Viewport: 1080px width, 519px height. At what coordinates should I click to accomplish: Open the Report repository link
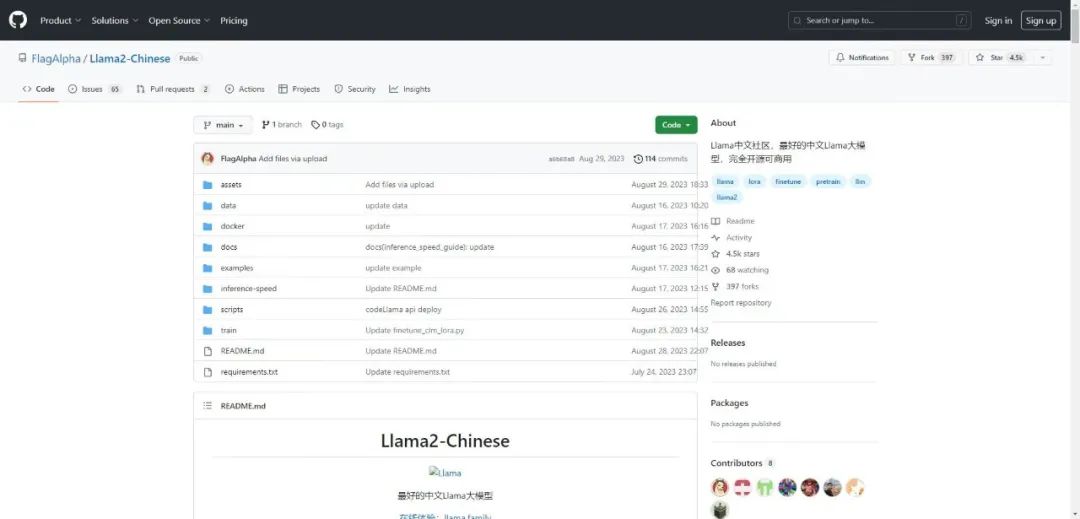[741, 303]
